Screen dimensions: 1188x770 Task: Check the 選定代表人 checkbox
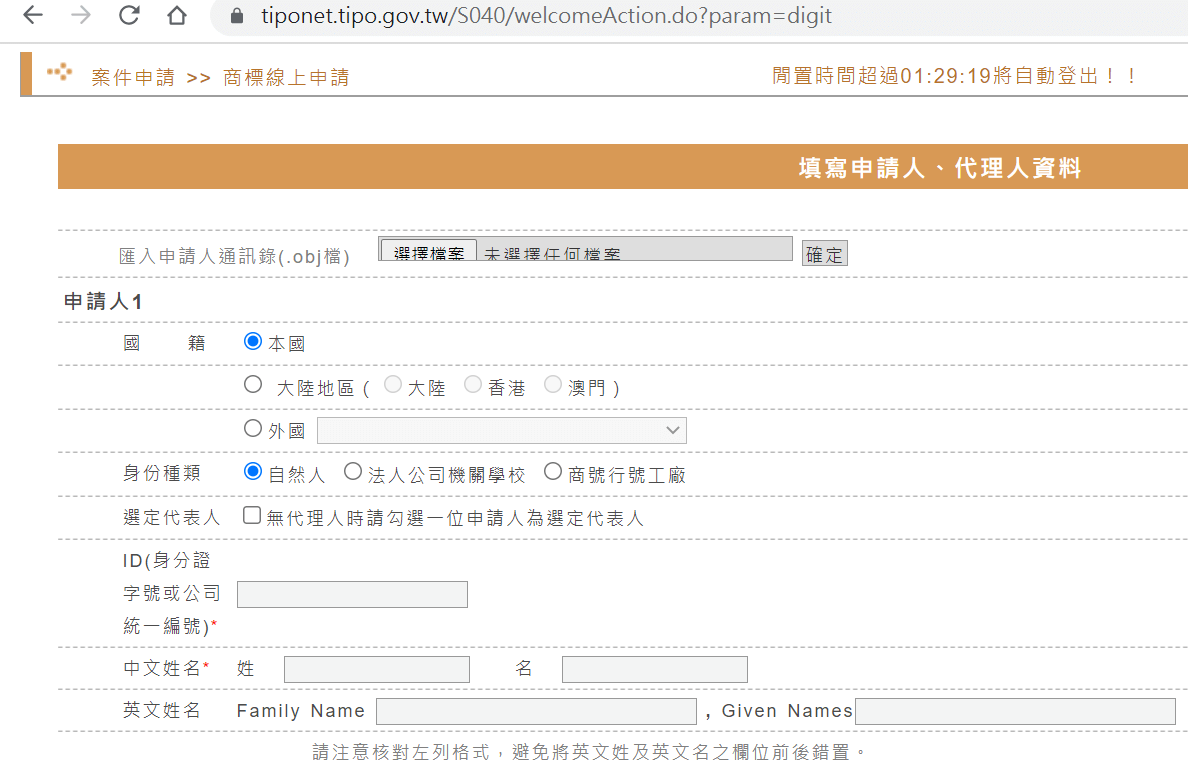[x=252, y=515]
